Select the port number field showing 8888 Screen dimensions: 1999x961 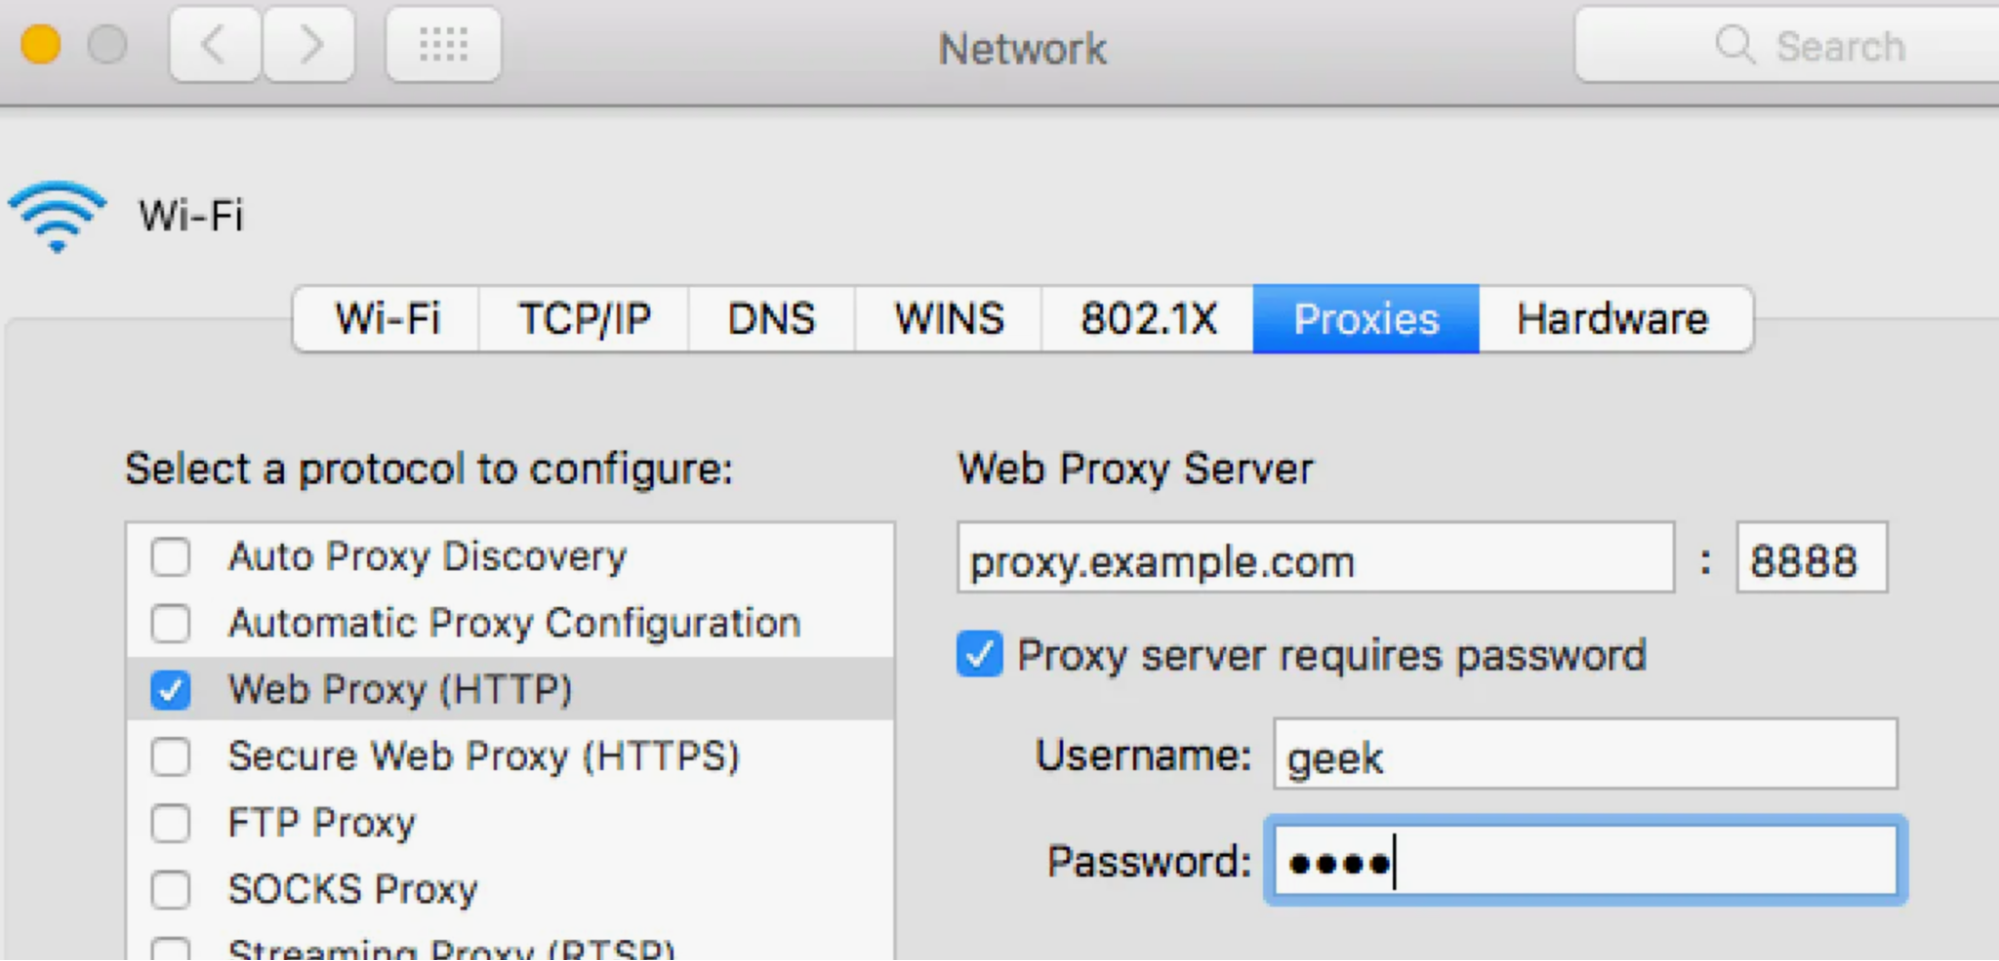click(1810, 559)
